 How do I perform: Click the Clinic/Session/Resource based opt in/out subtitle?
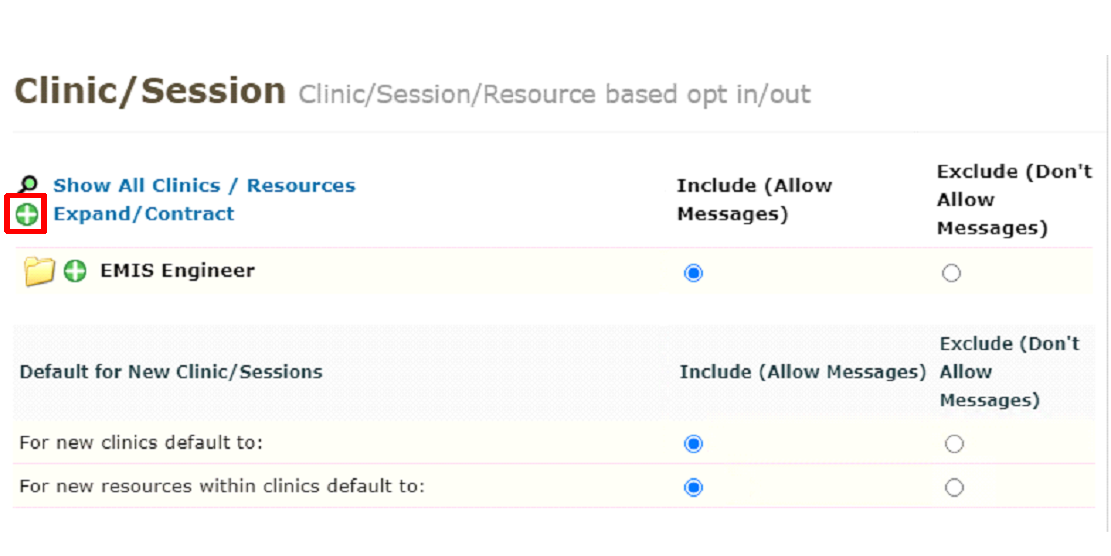(x=554, y=95)
